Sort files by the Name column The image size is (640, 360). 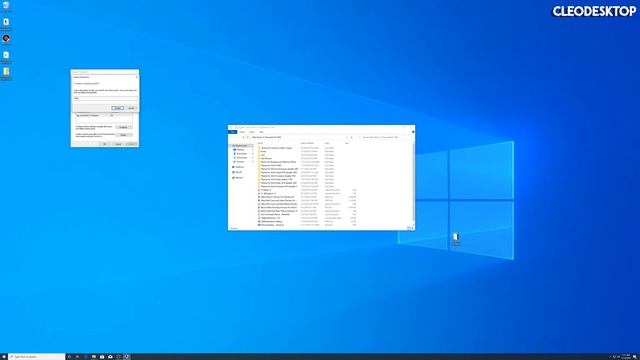260,143
